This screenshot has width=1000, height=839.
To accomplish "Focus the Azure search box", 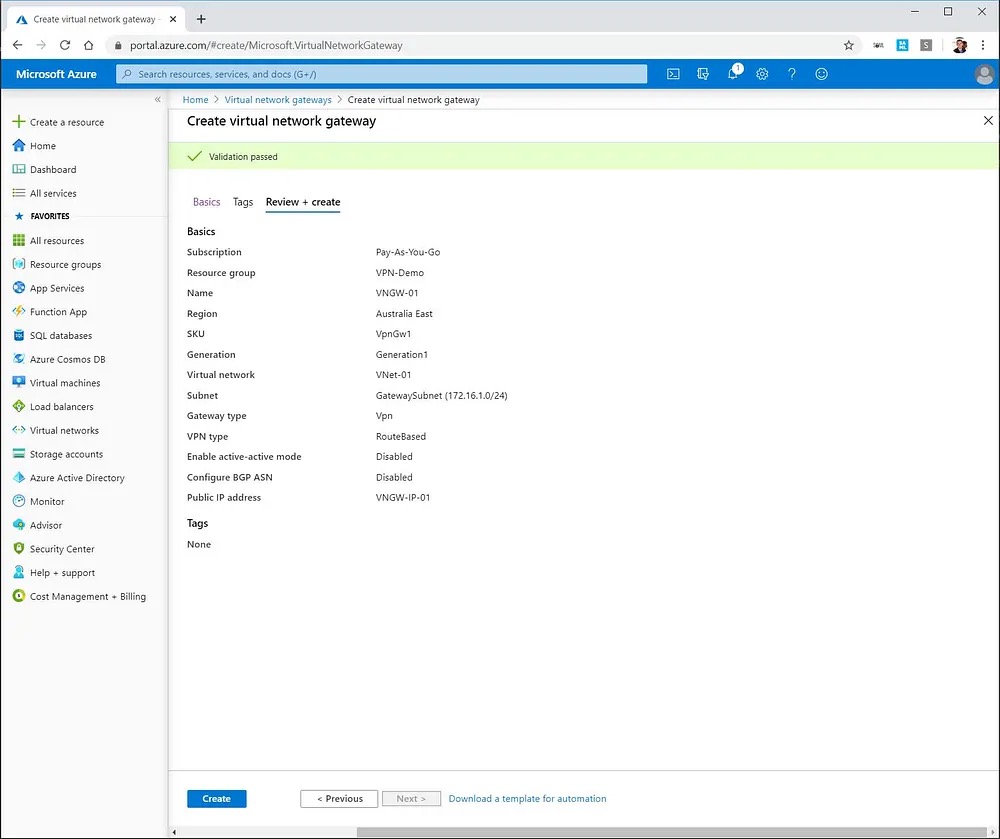I will [x=381, y=74].
